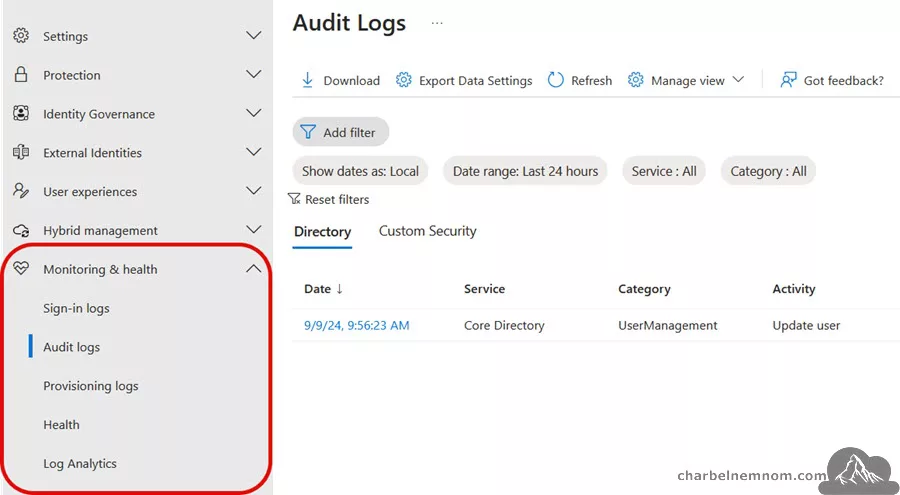Viewport: 900px width, 495px height.
Task: Expand the Hybrid management chevron
Action: (254, 230)
